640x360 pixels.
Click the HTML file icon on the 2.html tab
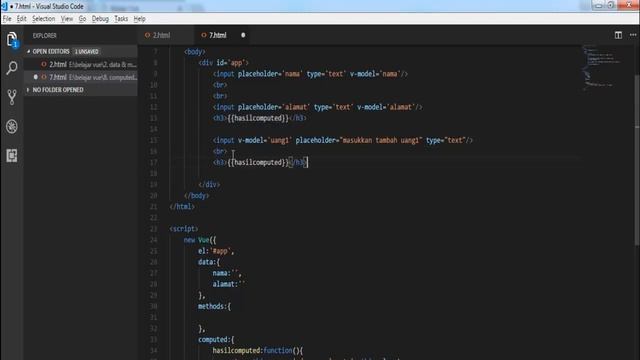coord(147,35)
